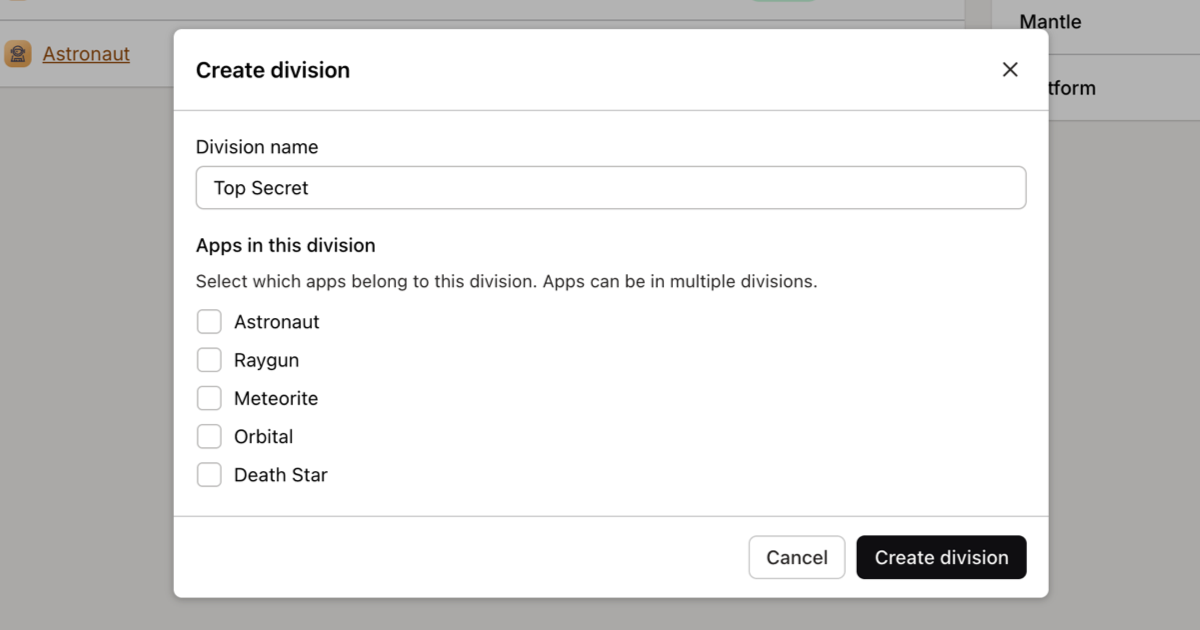This screenshot has width=1200, height=630.
Task: Check the Astronaut app checkbox
Action: pos(209,321)
